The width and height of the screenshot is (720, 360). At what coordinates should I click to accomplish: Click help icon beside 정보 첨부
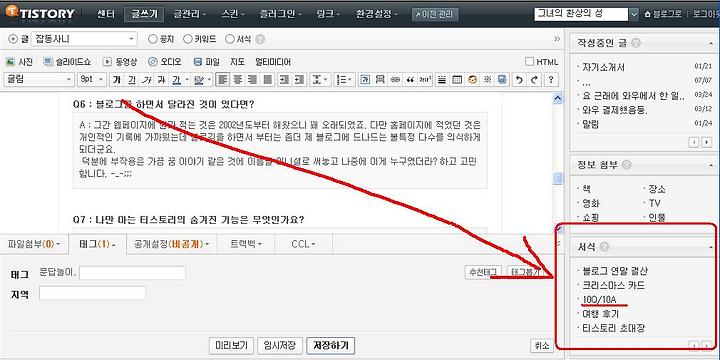coord(626,164)
